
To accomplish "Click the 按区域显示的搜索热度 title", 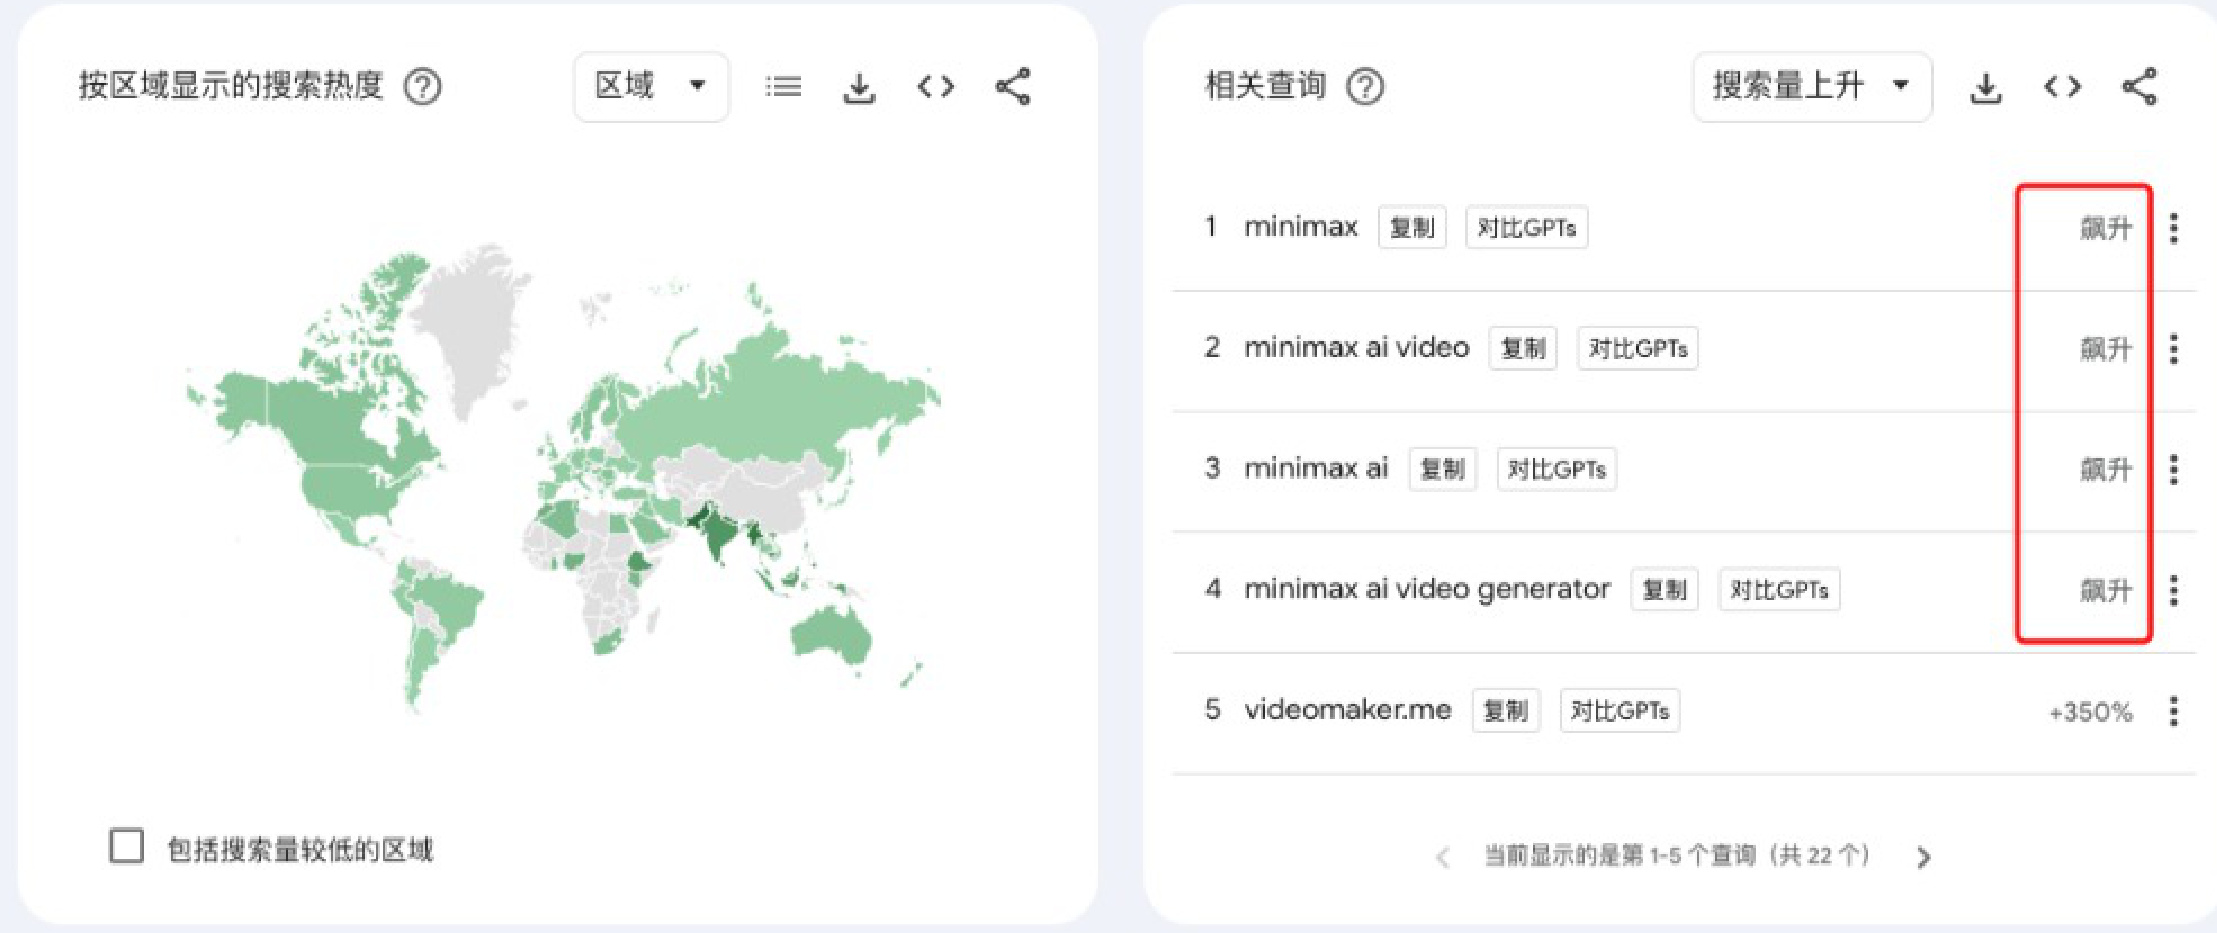I will tap(231, 86).
